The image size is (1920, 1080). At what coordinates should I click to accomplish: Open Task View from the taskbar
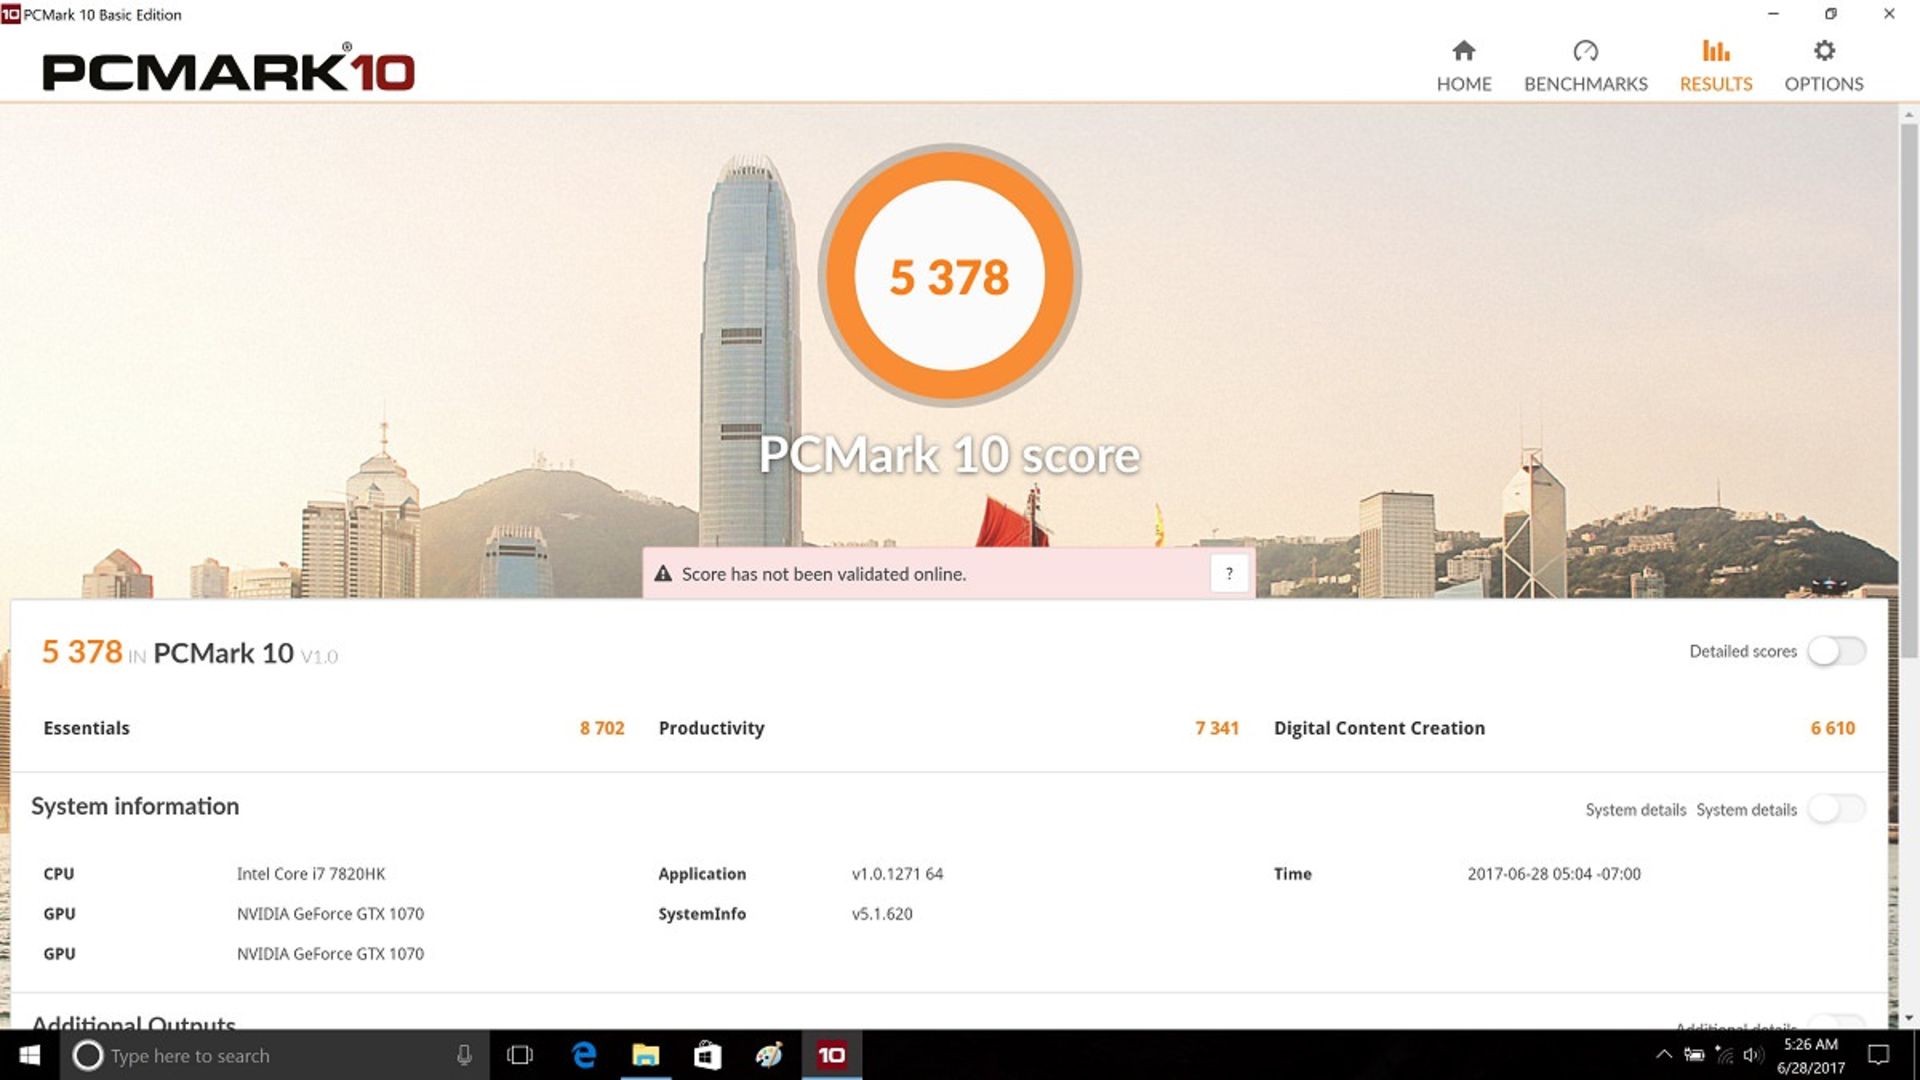520,1055
